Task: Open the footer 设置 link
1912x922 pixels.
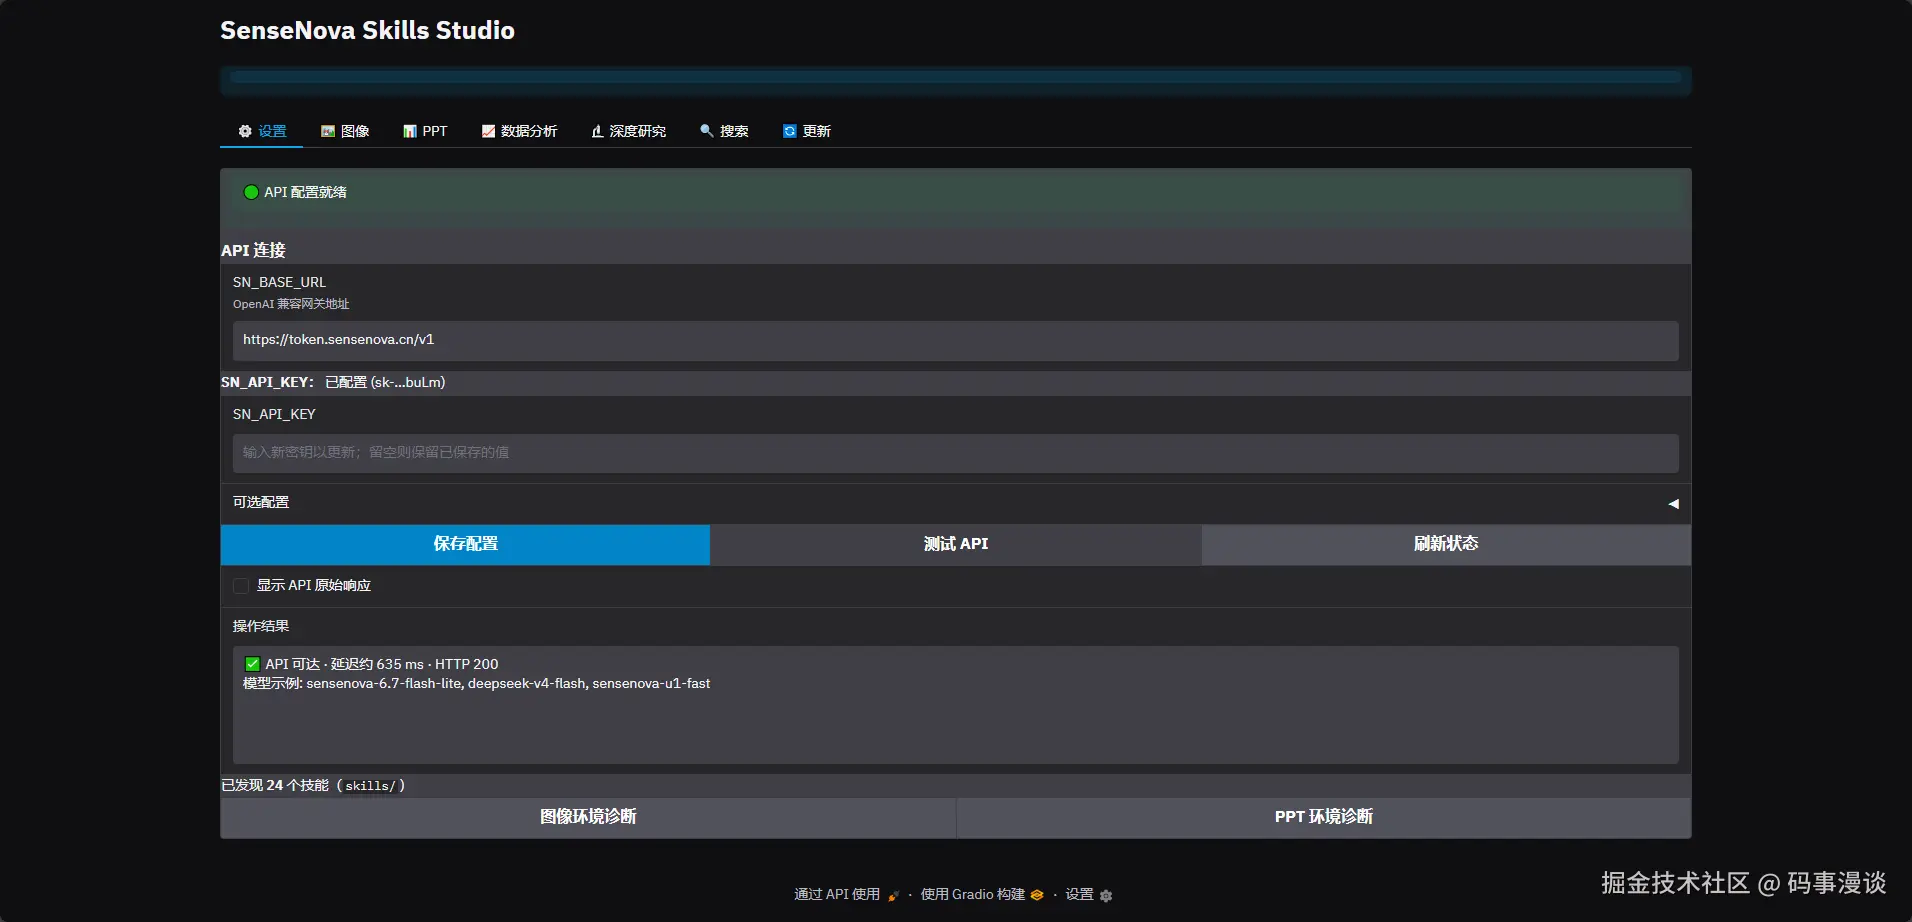Action: [1088, 895]
